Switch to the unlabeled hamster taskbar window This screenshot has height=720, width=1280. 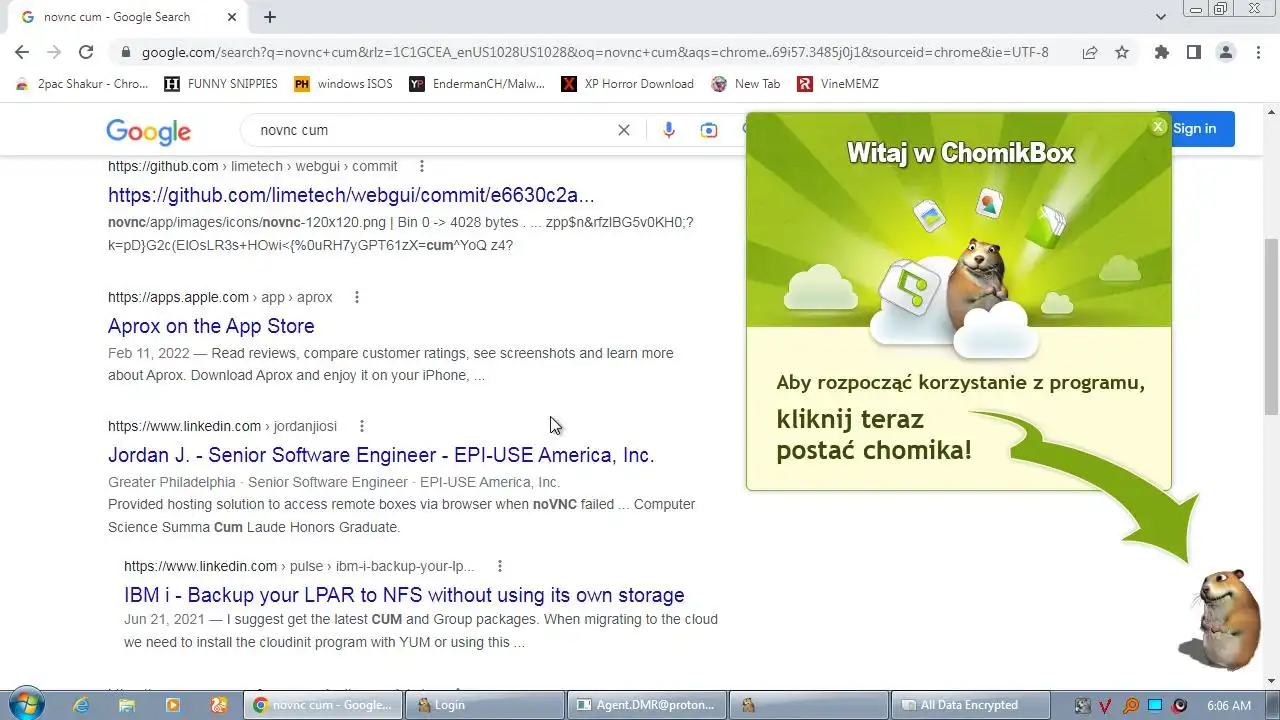(809, 705)
